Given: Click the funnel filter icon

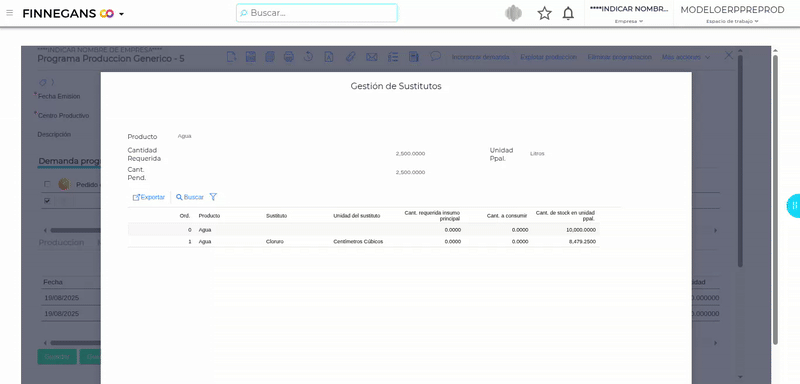Looking at the screenshot, I should pyautogui.click(x=213, y=197).
